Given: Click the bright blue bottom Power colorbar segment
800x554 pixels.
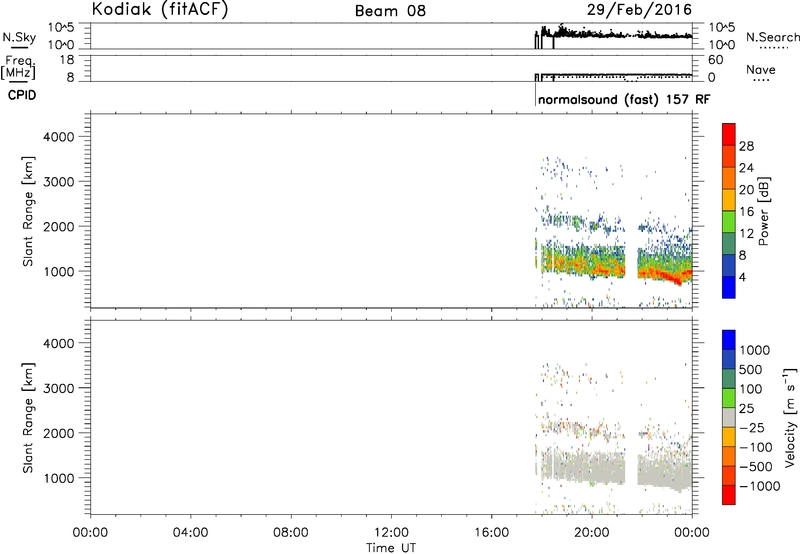Looking at the screenshot, I should (x=729, y=287).
